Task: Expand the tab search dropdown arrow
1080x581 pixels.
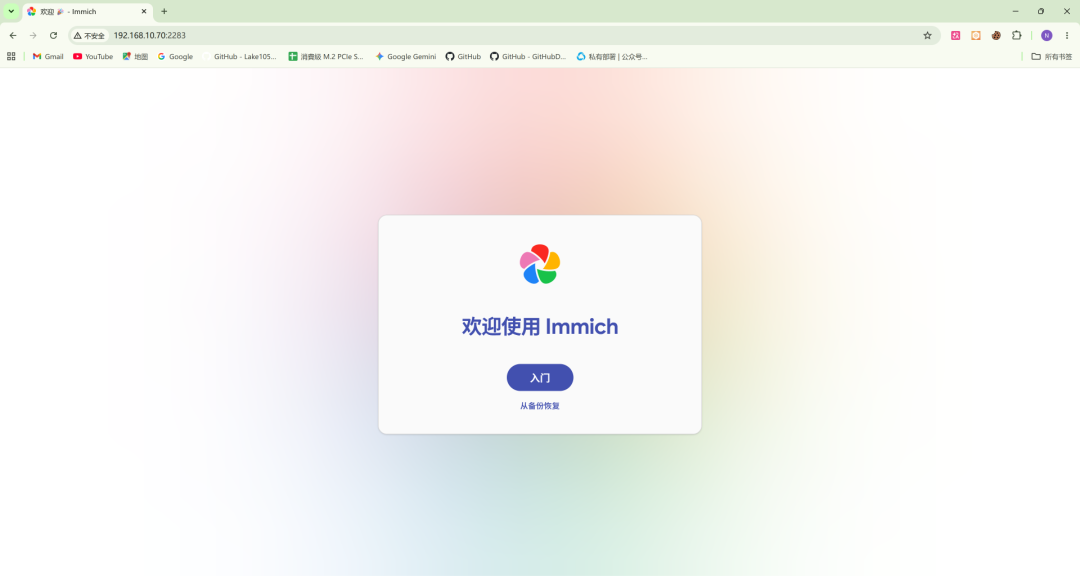Action: (x=11, y=11)
